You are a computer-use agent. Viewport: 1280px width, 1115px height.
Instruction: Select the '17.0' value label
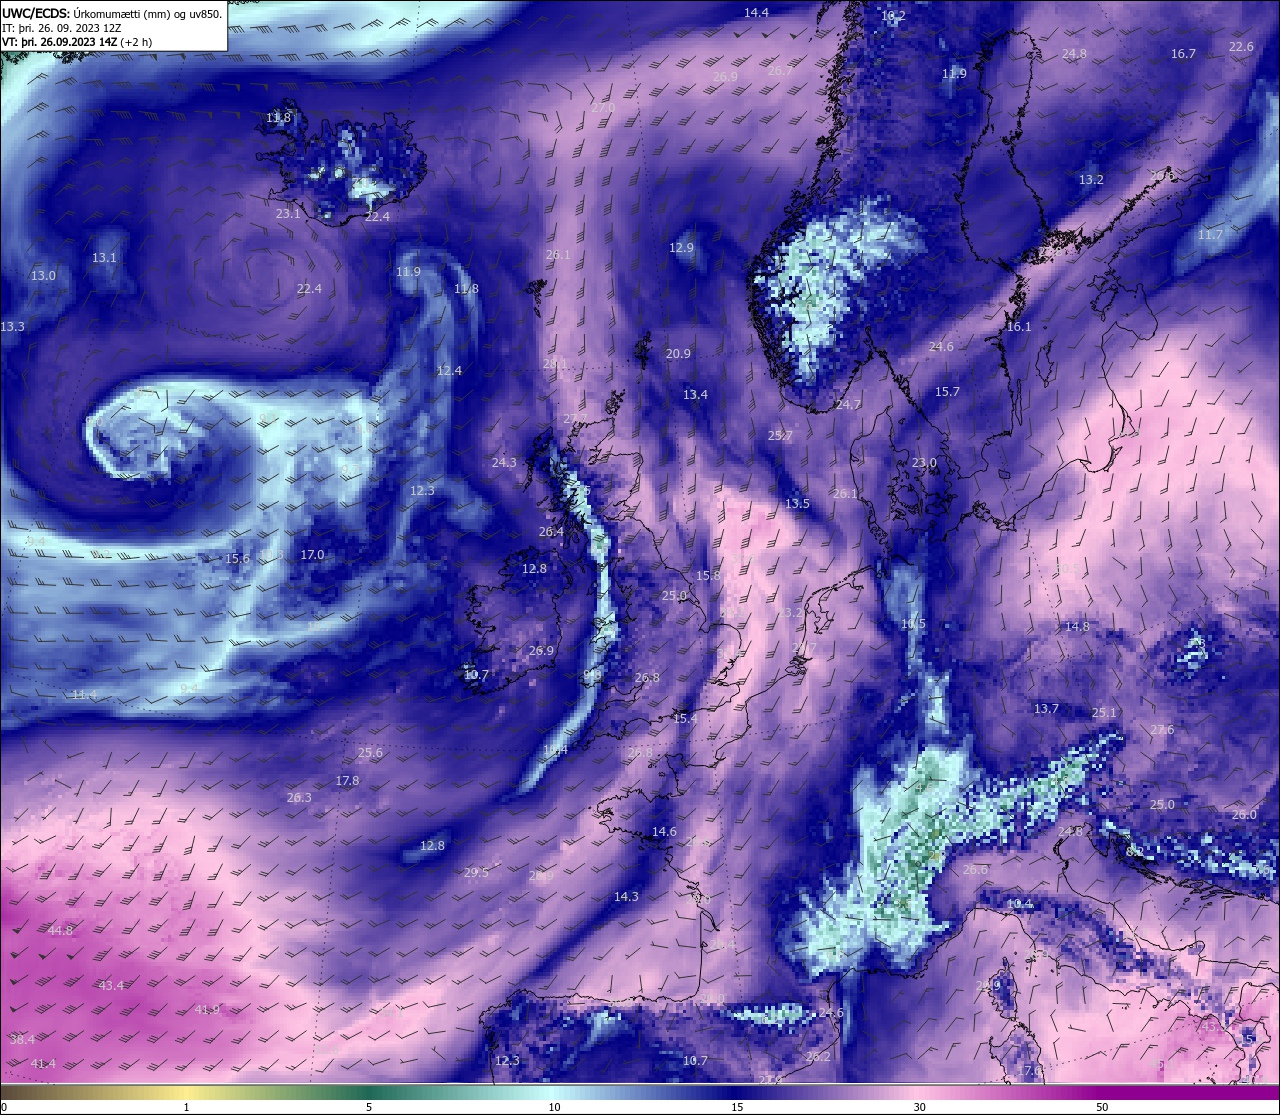312,555
